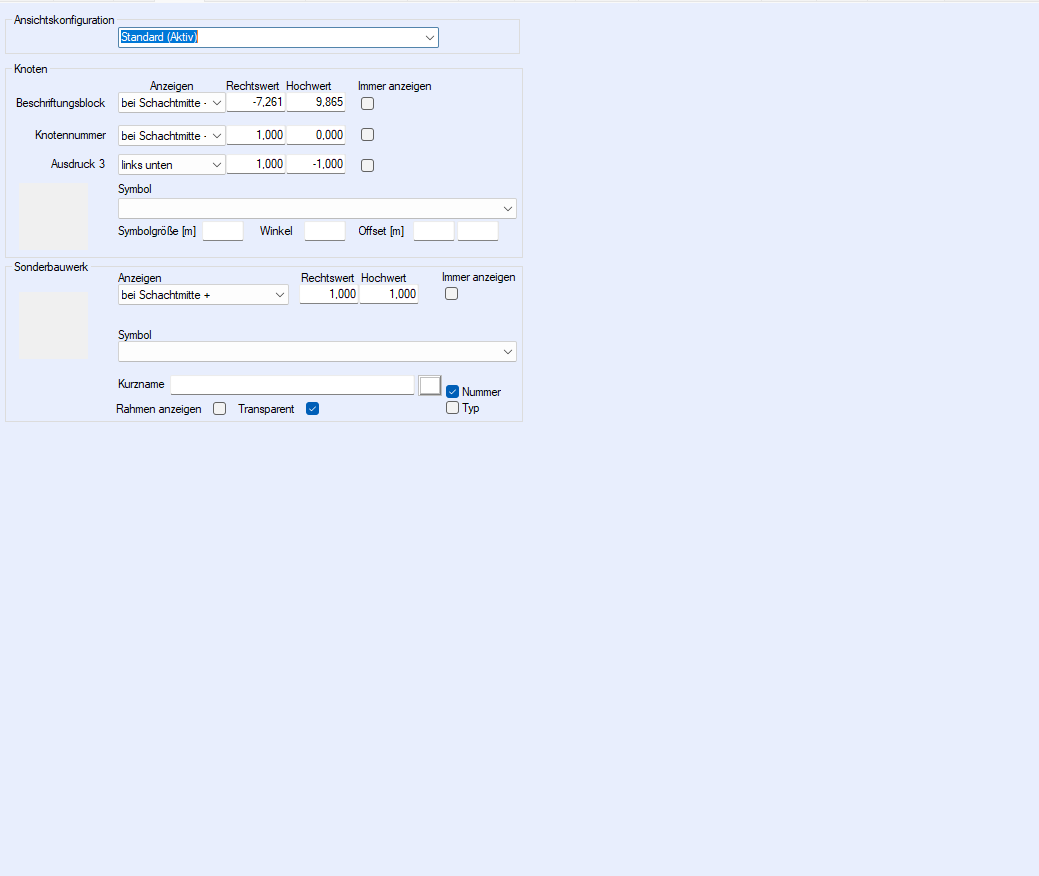Open the Knotennummer Anzeigen dropdown
Viewport: 1039px width, 876px height.
point(171,135)
